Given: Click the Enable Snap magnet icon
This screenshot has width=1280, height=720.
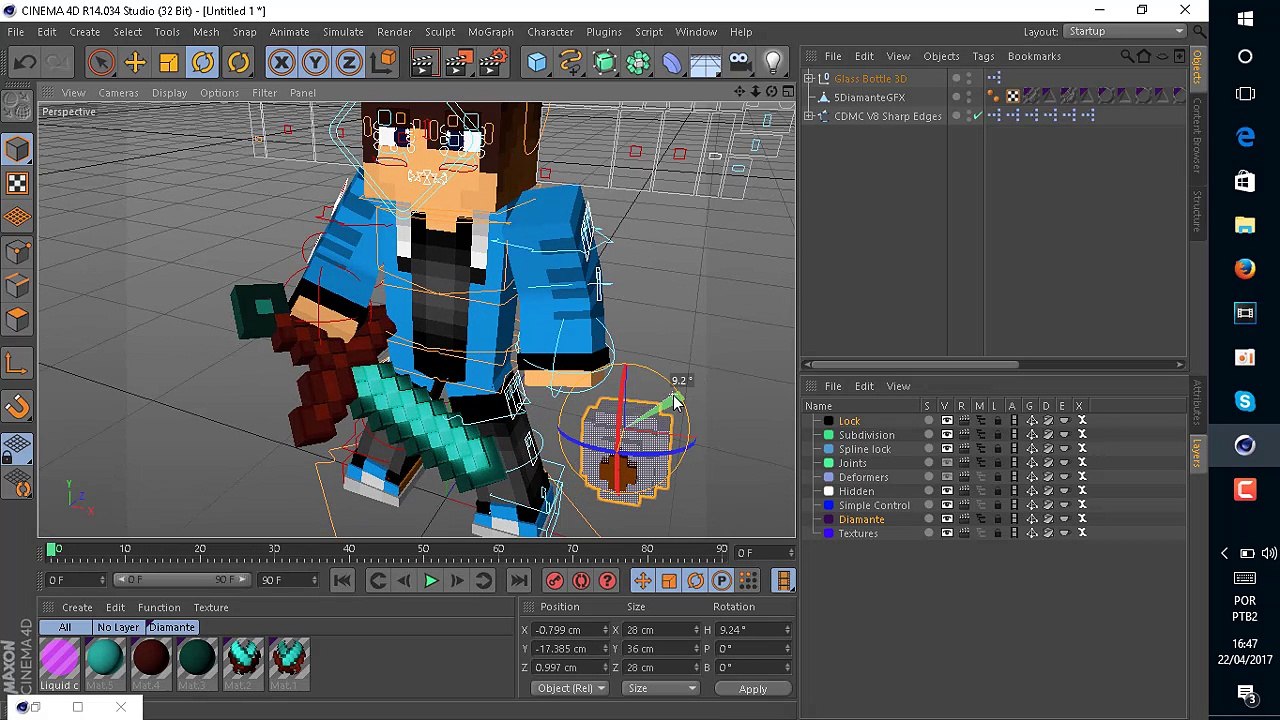Looking at the screenshot, I should click(17, 406).
